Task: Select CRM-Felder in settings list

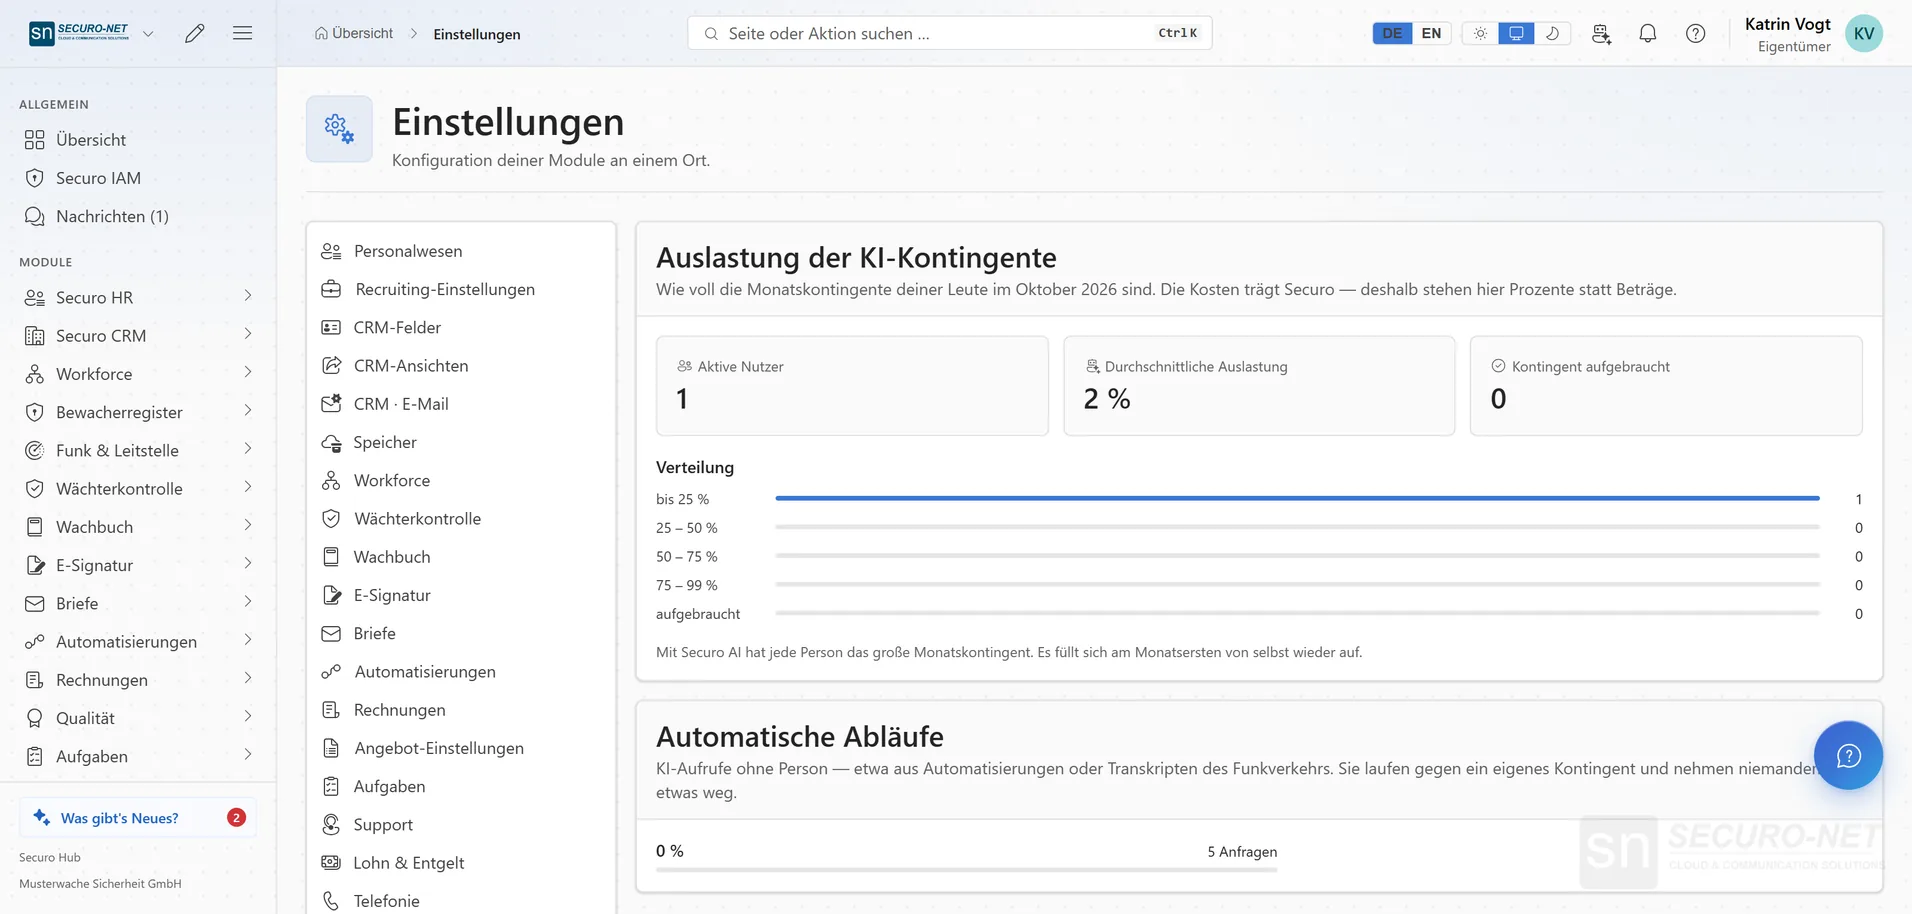Action: point(461,327)
